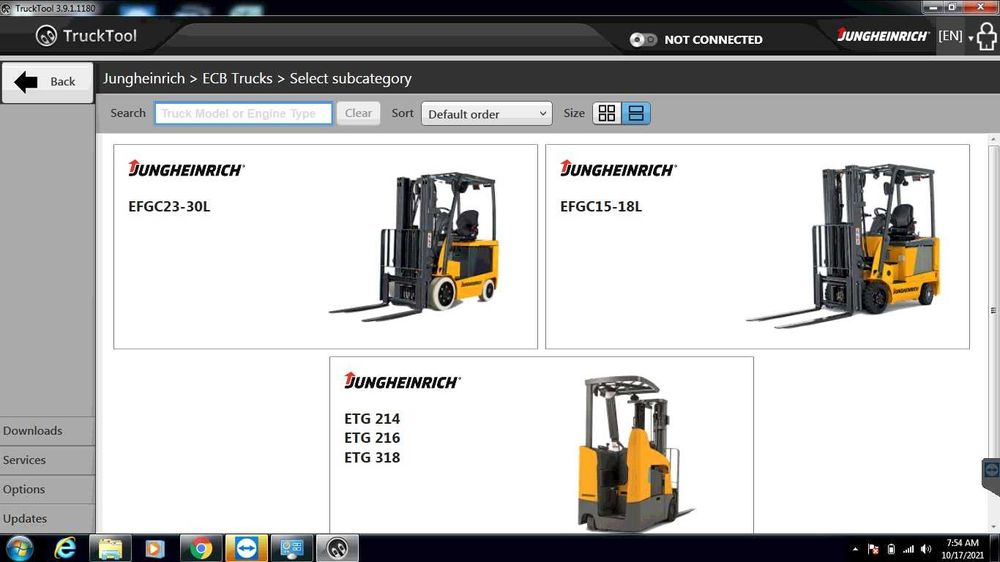
Task: Click the Action Center flag icon
Action: pos(874,549)
